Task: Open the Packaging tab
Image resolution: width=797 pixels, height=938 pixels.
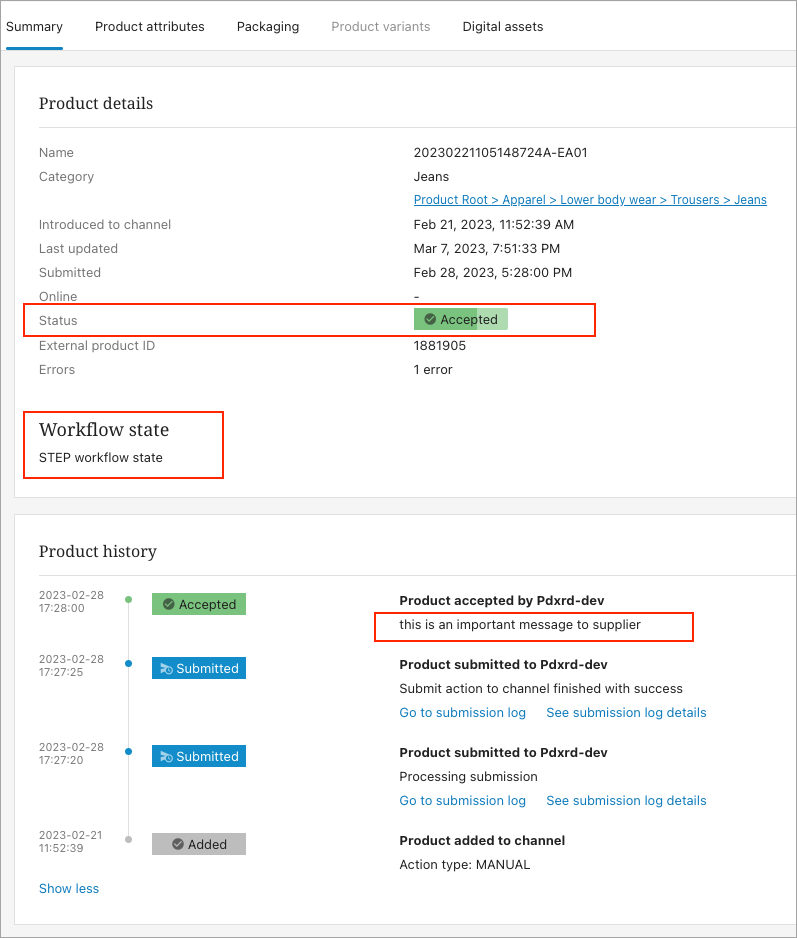Action: click(267, 26)
